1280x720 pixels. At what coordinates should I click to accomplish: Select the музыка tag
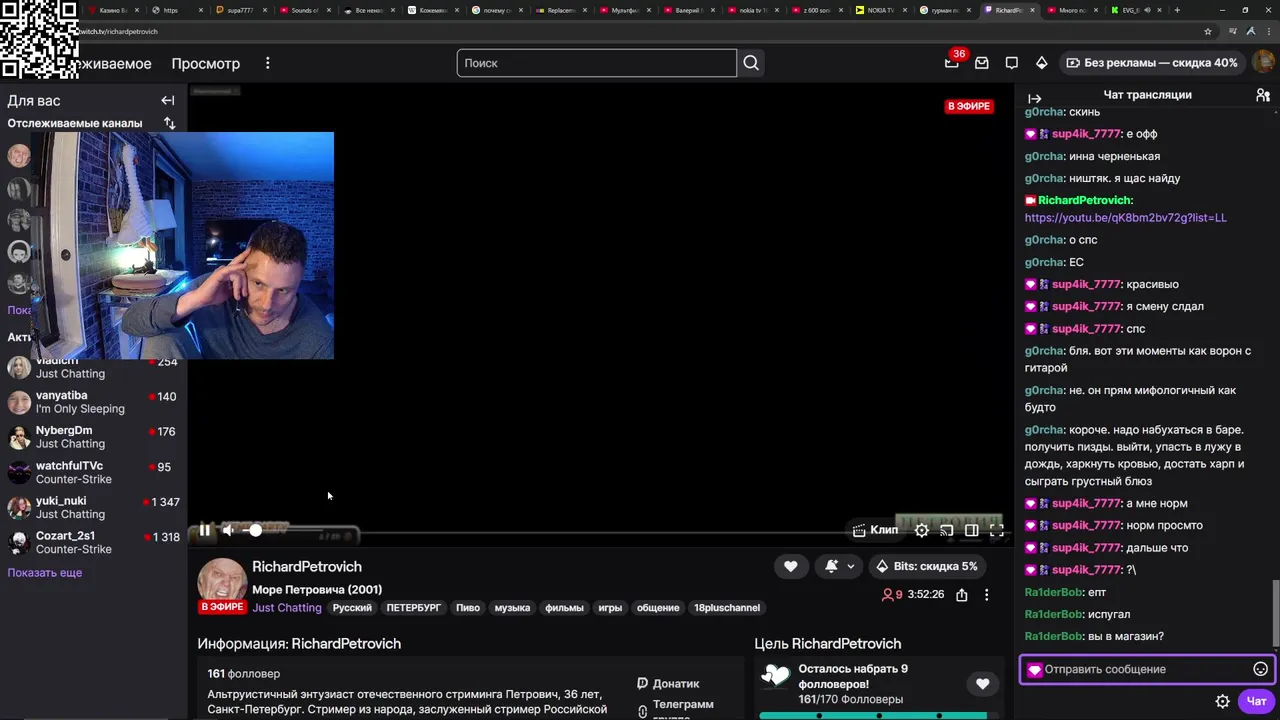coord(512,608)
